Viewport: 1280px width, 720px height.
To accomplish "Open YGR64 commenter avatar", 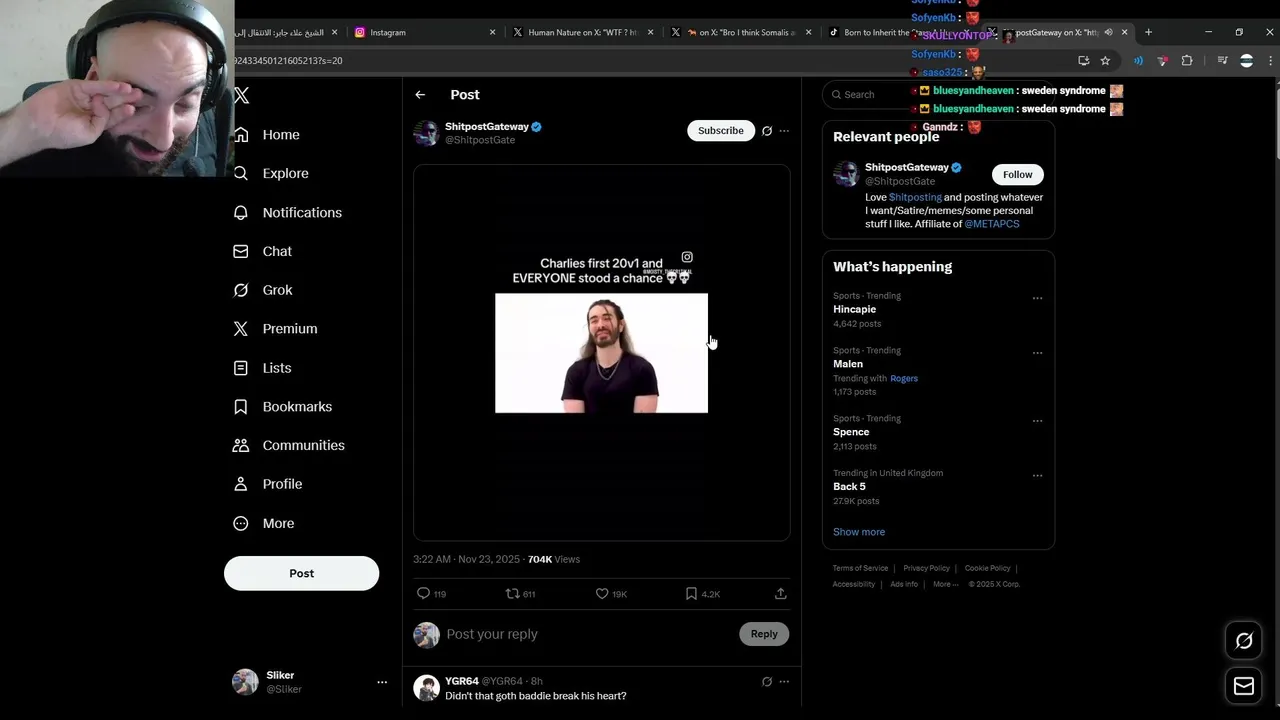I will pyautogui.click(x=427, y=688).
